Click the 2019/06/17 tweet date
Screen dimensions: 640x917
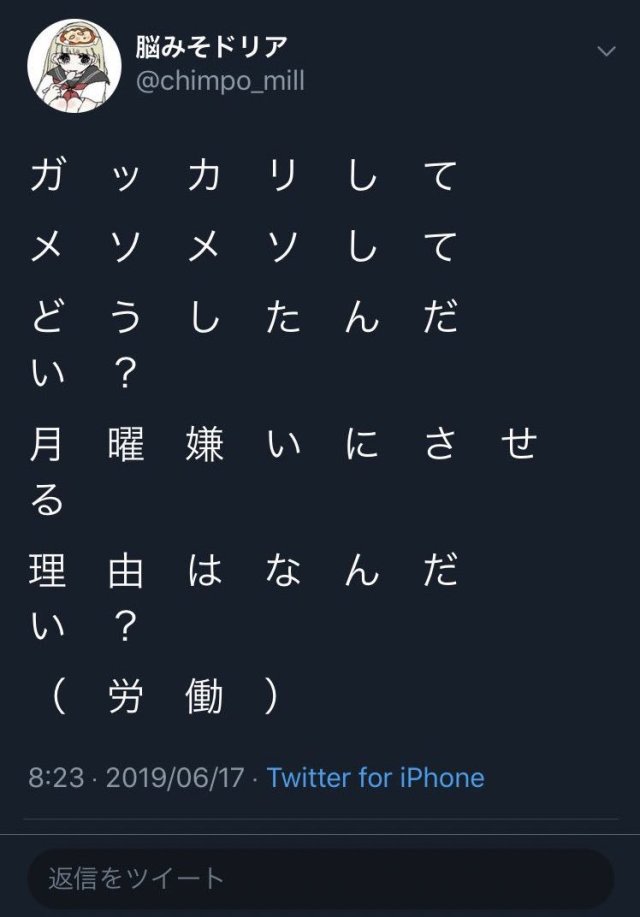click(x=177, y=778)
